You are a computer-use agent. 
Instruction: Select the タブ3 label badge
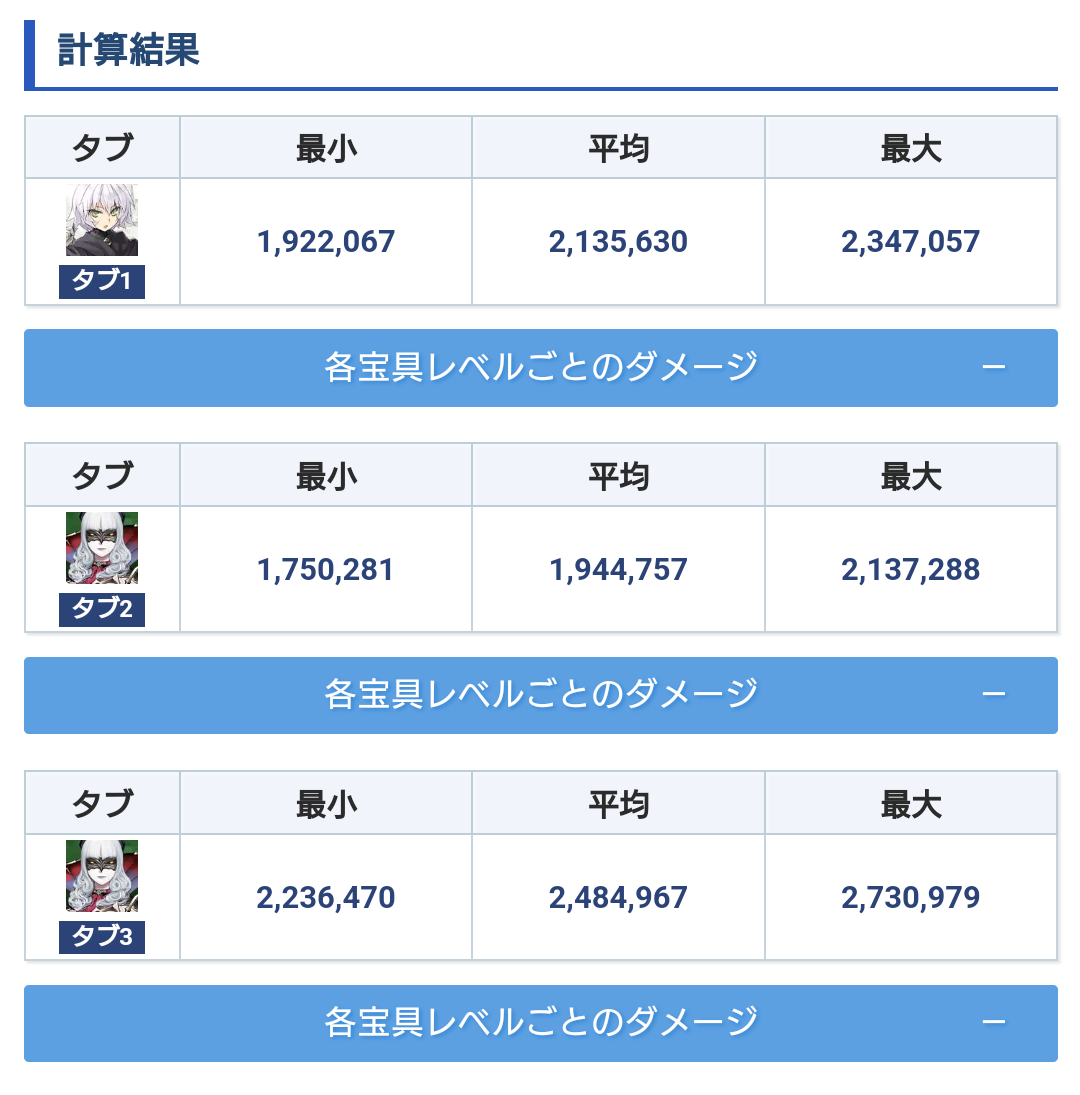pyautogui.click(x=102, y=937)
